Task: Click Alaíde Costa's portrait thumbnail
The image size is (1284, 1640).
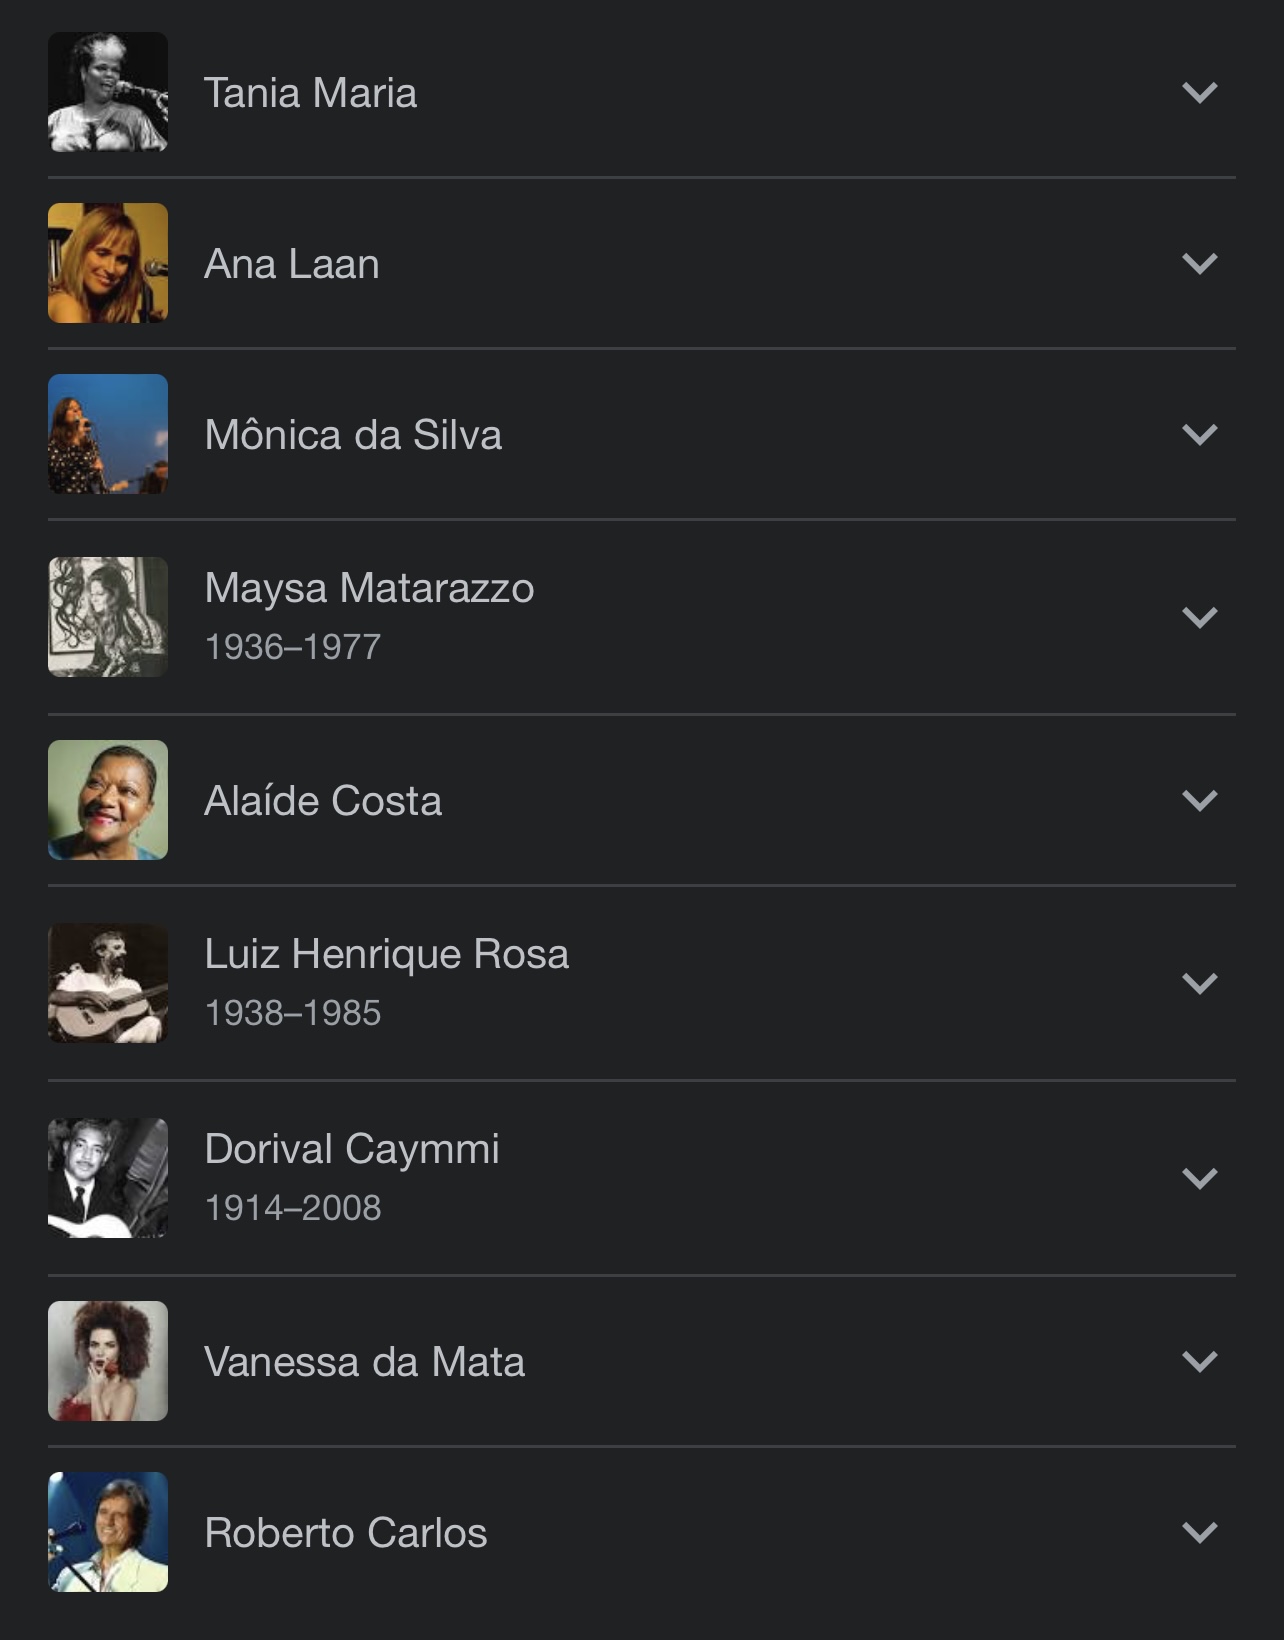Action: click(108, 800)
